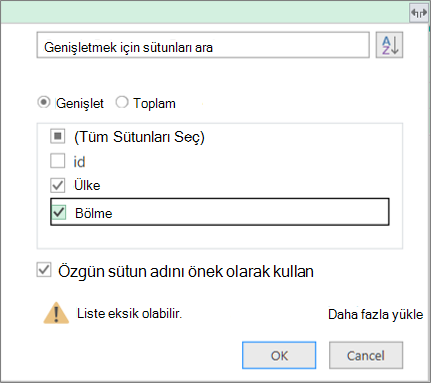Check the id column checkbox

(x=58, y=161)
